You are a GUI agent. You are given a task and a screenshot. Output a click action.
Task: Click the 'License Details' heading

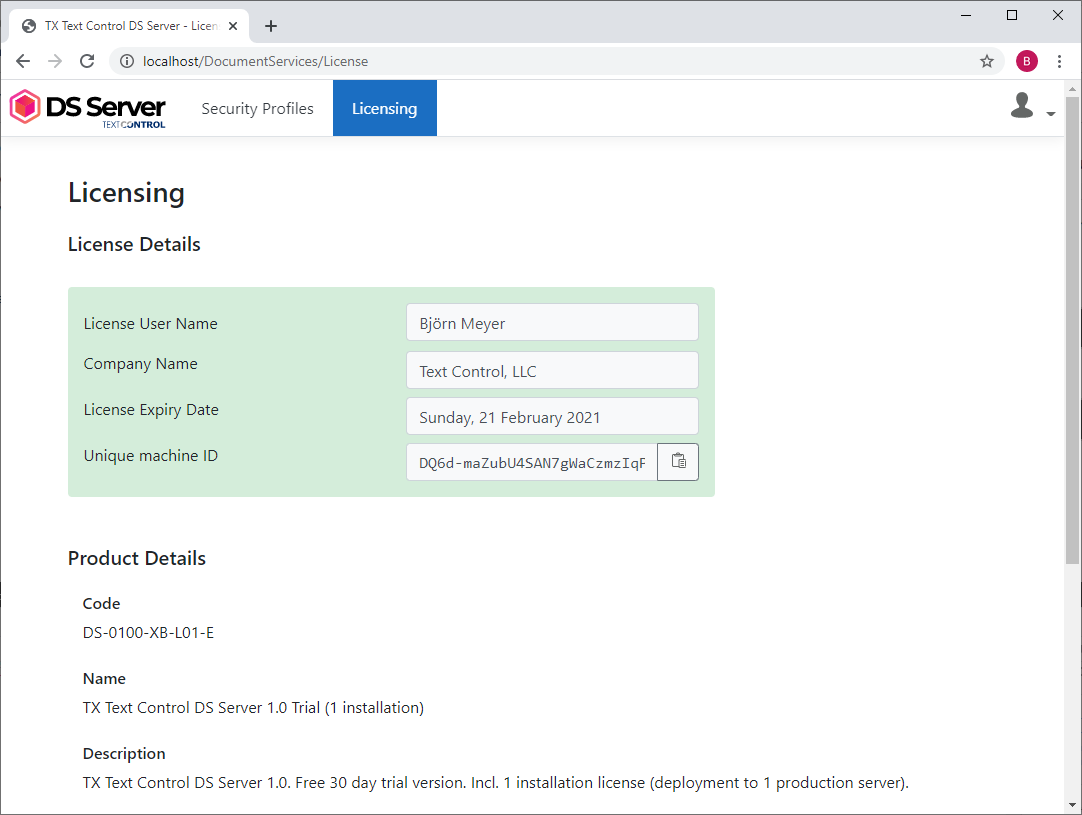134,244
